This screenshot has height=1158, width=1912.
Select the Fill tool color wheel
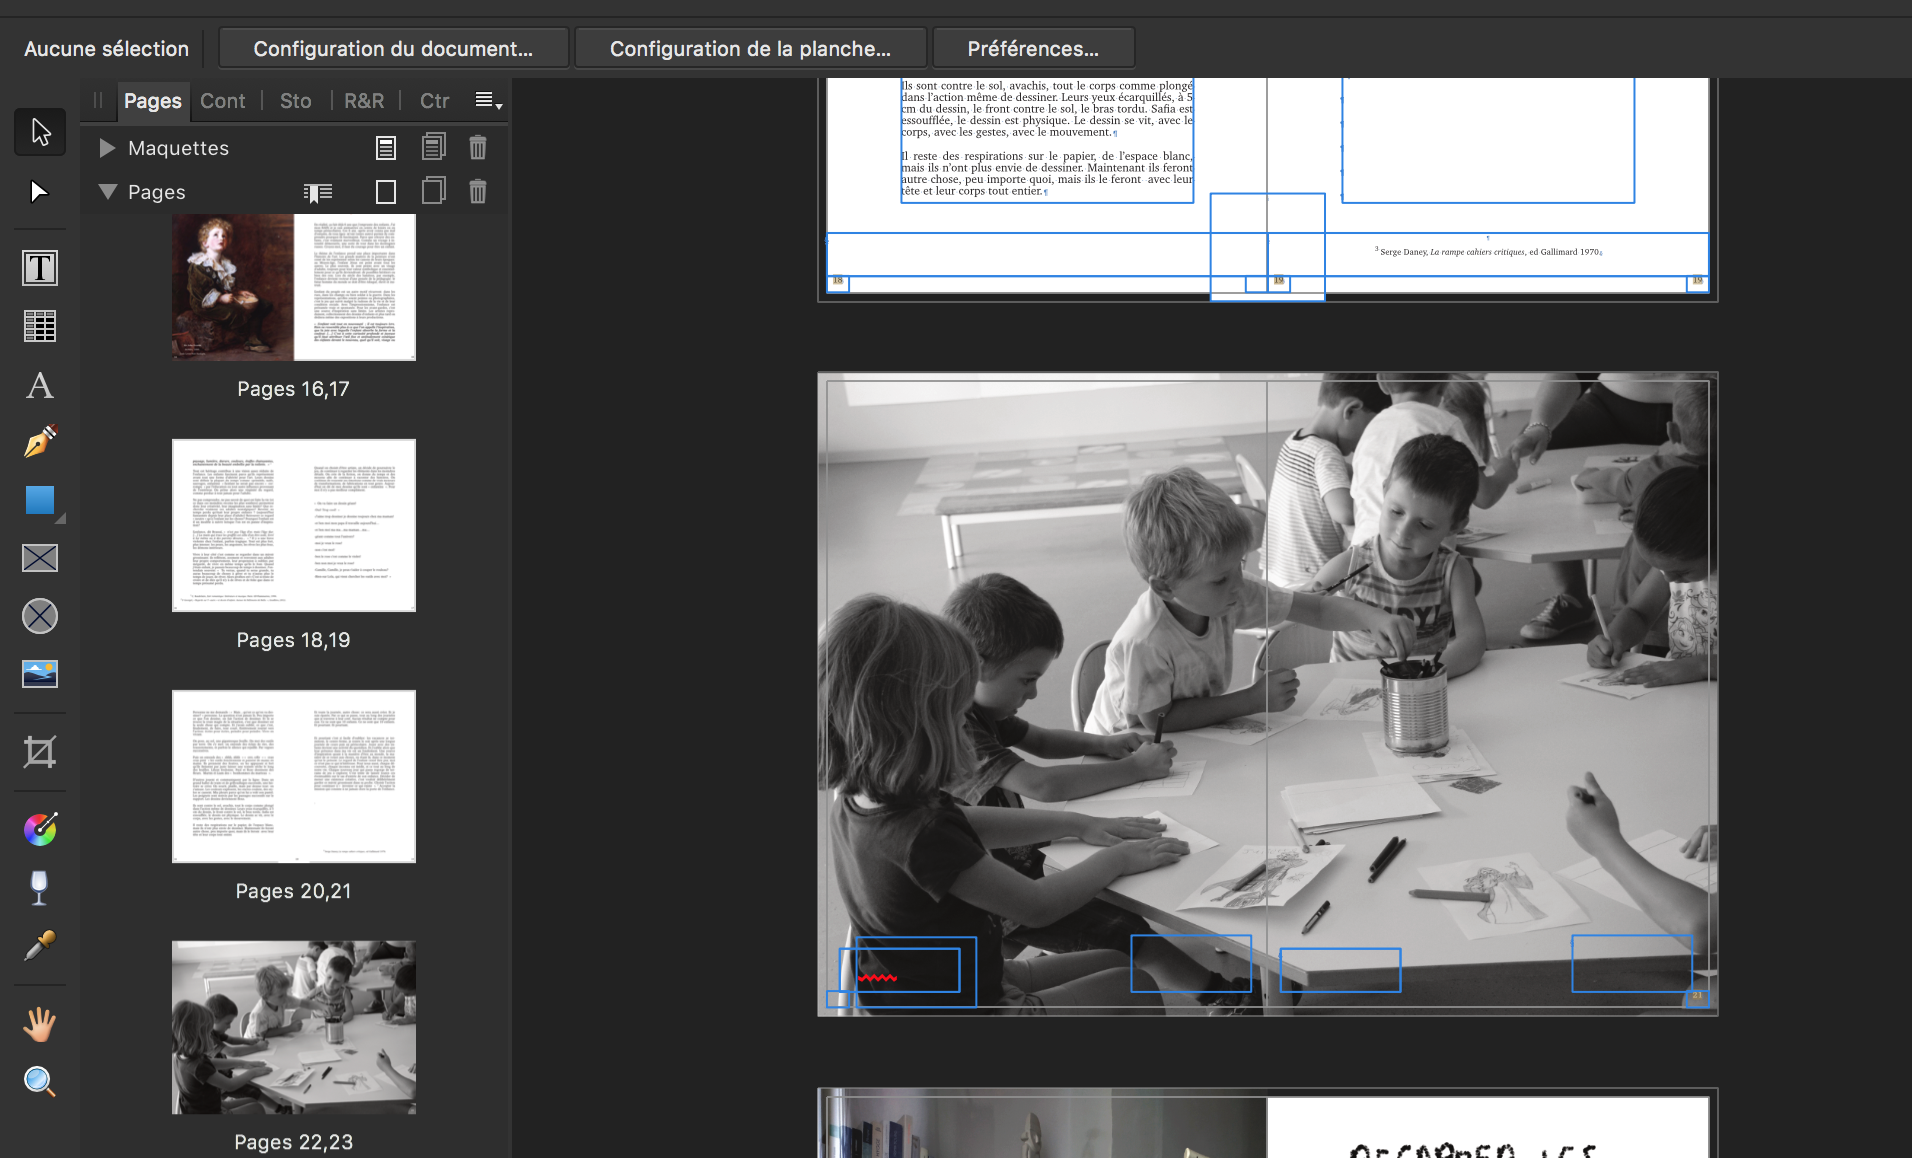(x=40, y=829)
